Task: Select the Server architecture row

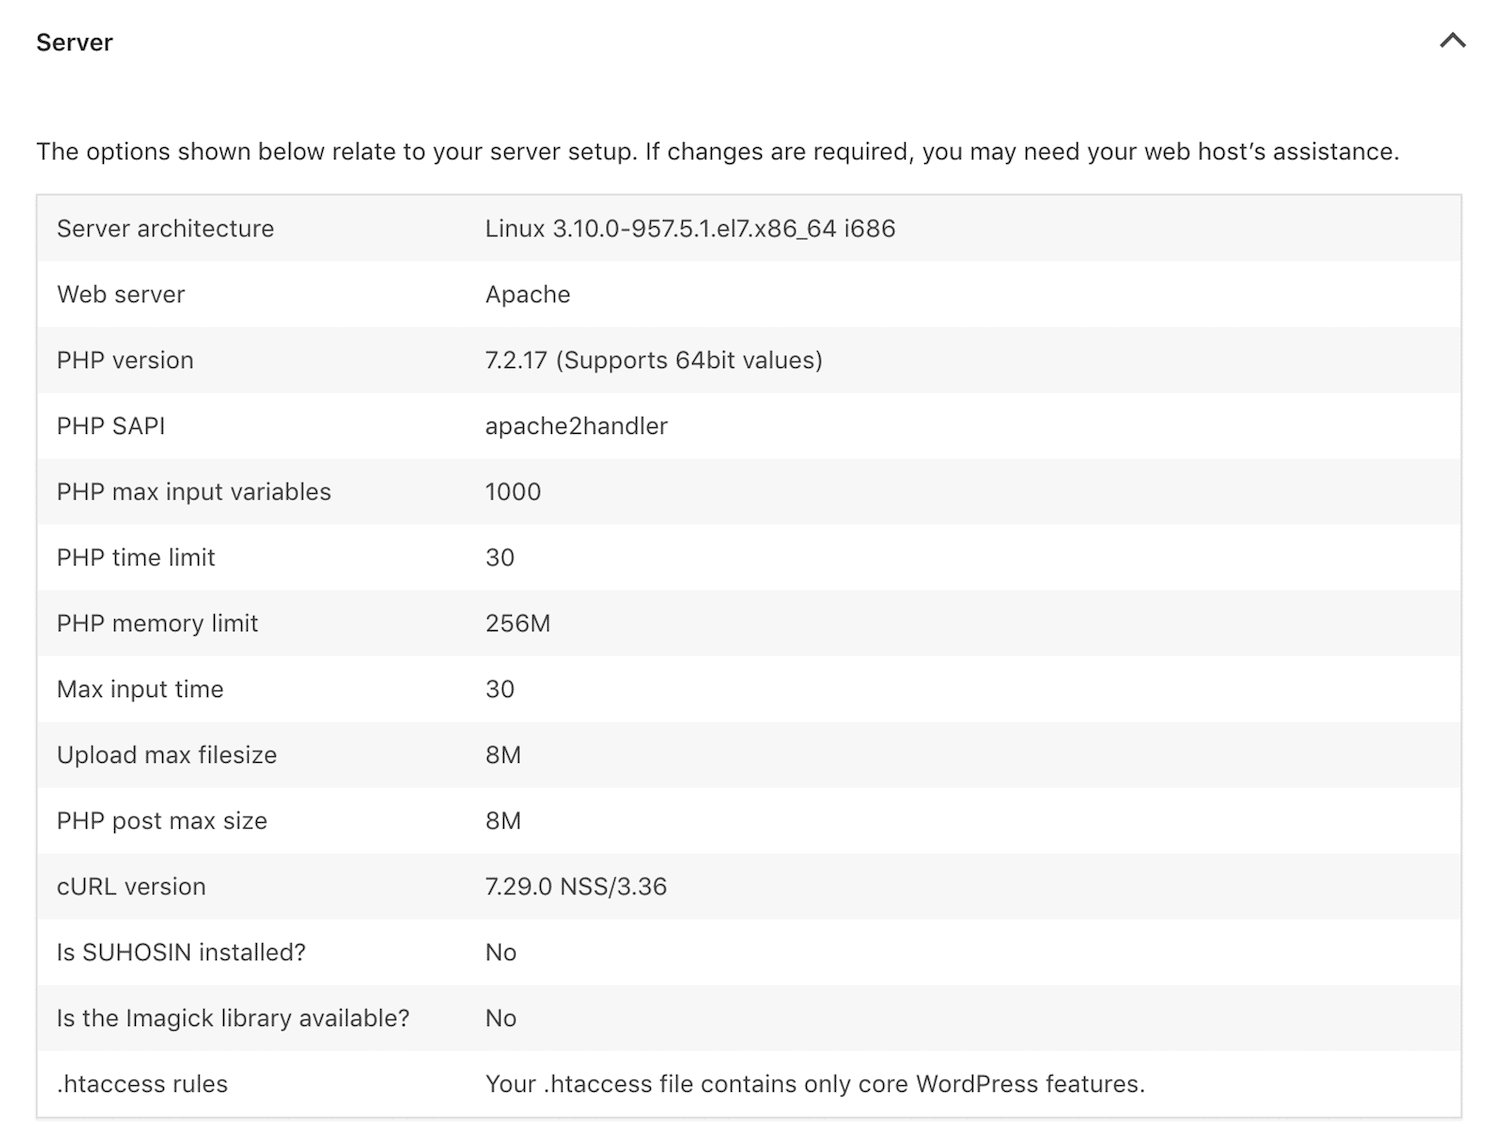Action: click(164, 228)
